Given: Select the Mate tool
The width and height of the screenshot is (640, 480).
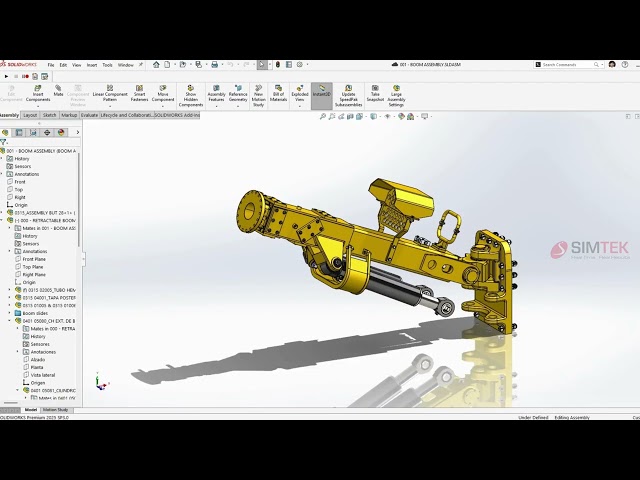Looking at the screenshot, I should click(x=58, y=91).
